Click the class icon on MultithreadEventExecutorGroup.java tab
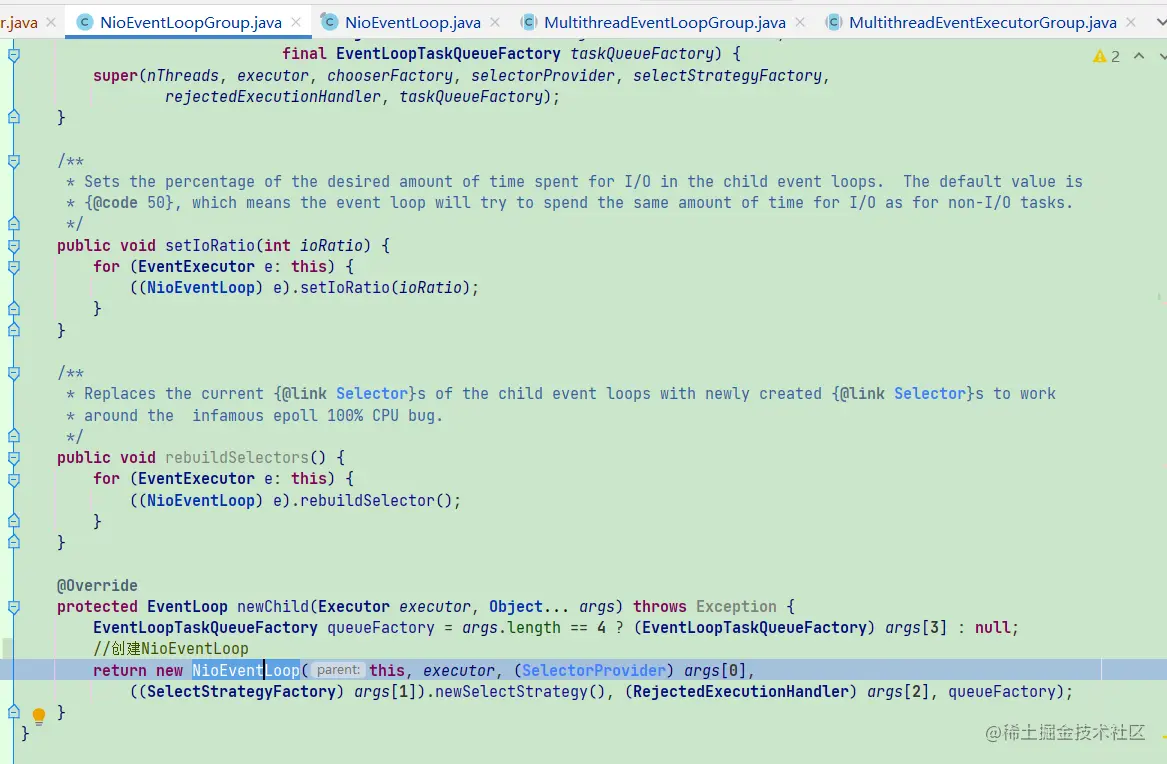 [833, 22]
